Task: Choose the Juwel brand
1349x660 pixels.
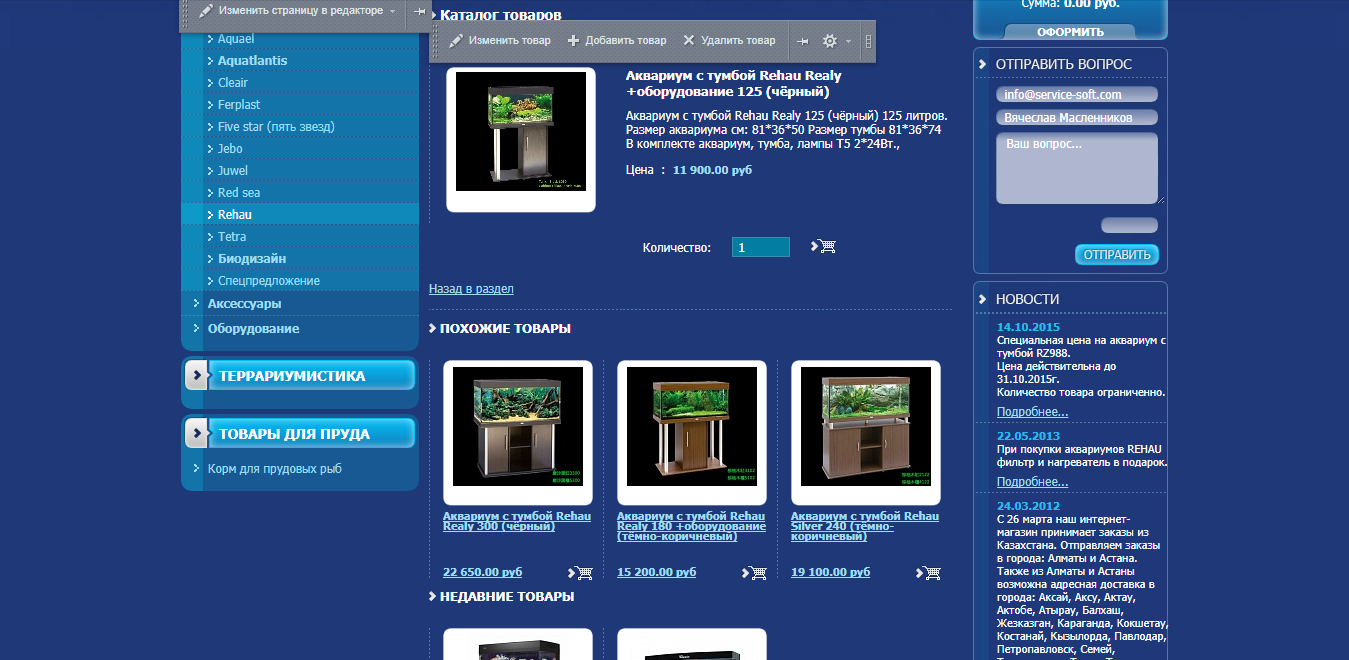Action: (x=233, y=171)
